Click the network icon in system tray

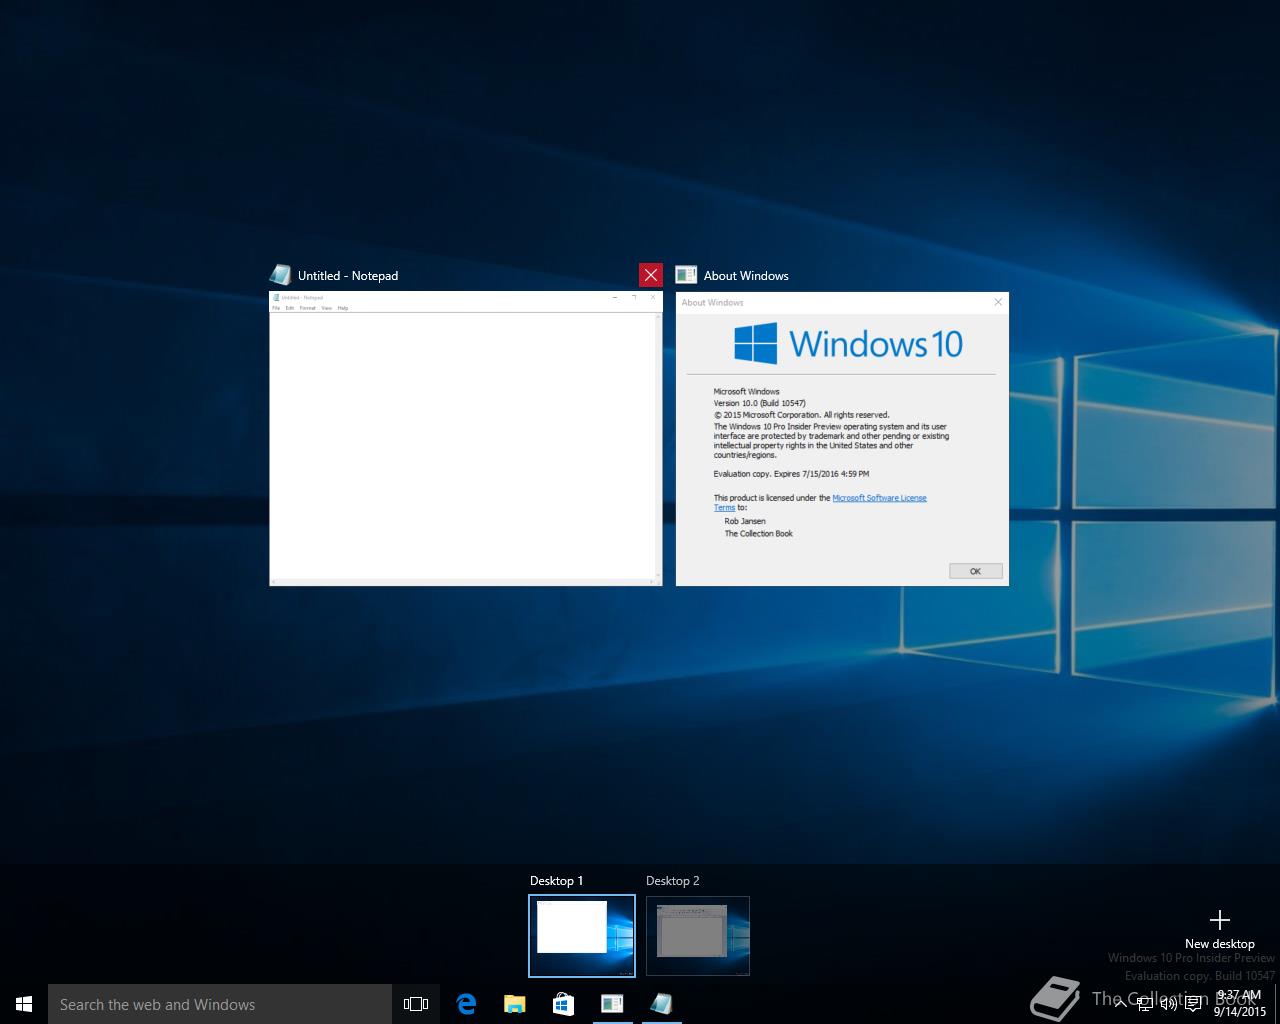coord(1144,1004)
